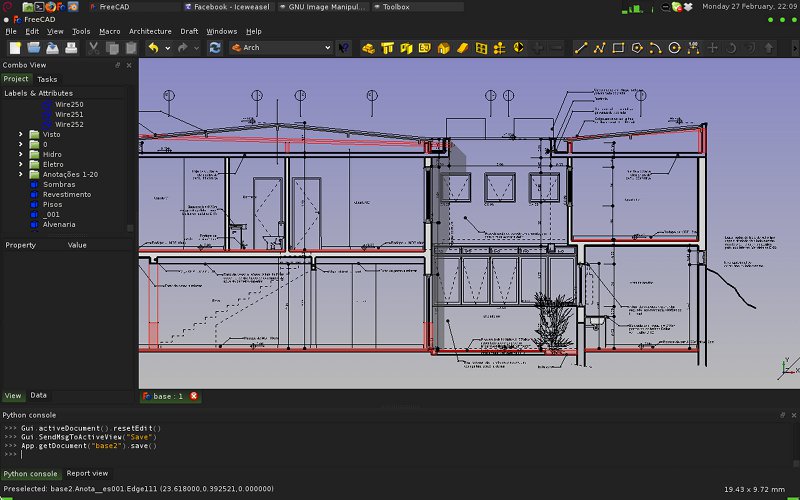Show hidden toolbar items with the overflow arrow
This screenshot has width=800, height=500.
pyautogui.click(x=795, y=48)
